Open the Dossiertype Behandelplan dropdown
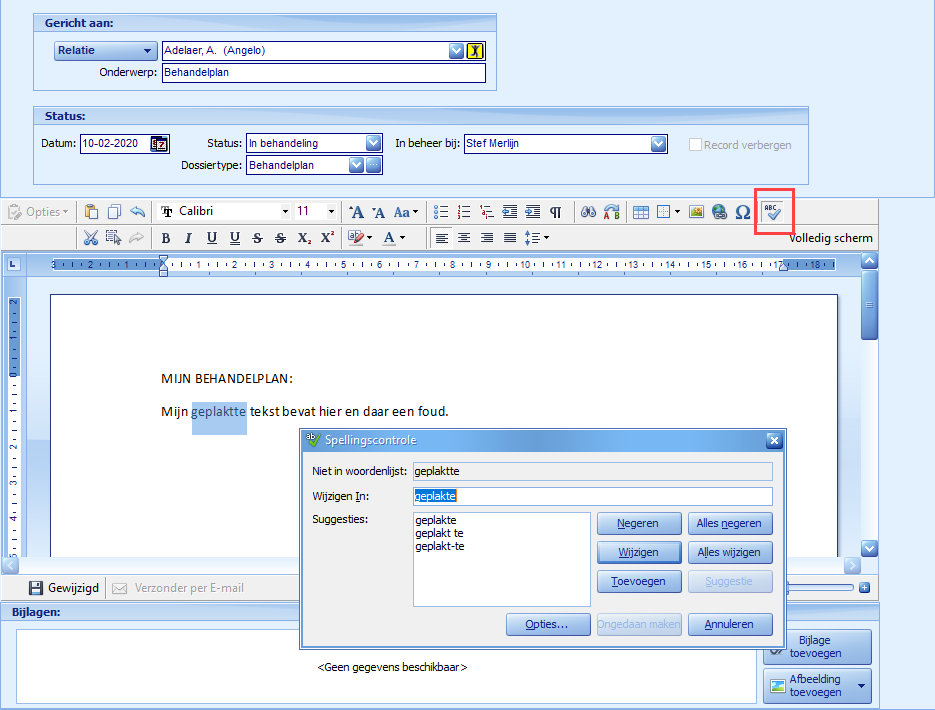Screen dimensions: 935x710 click(x=356, y=166)
